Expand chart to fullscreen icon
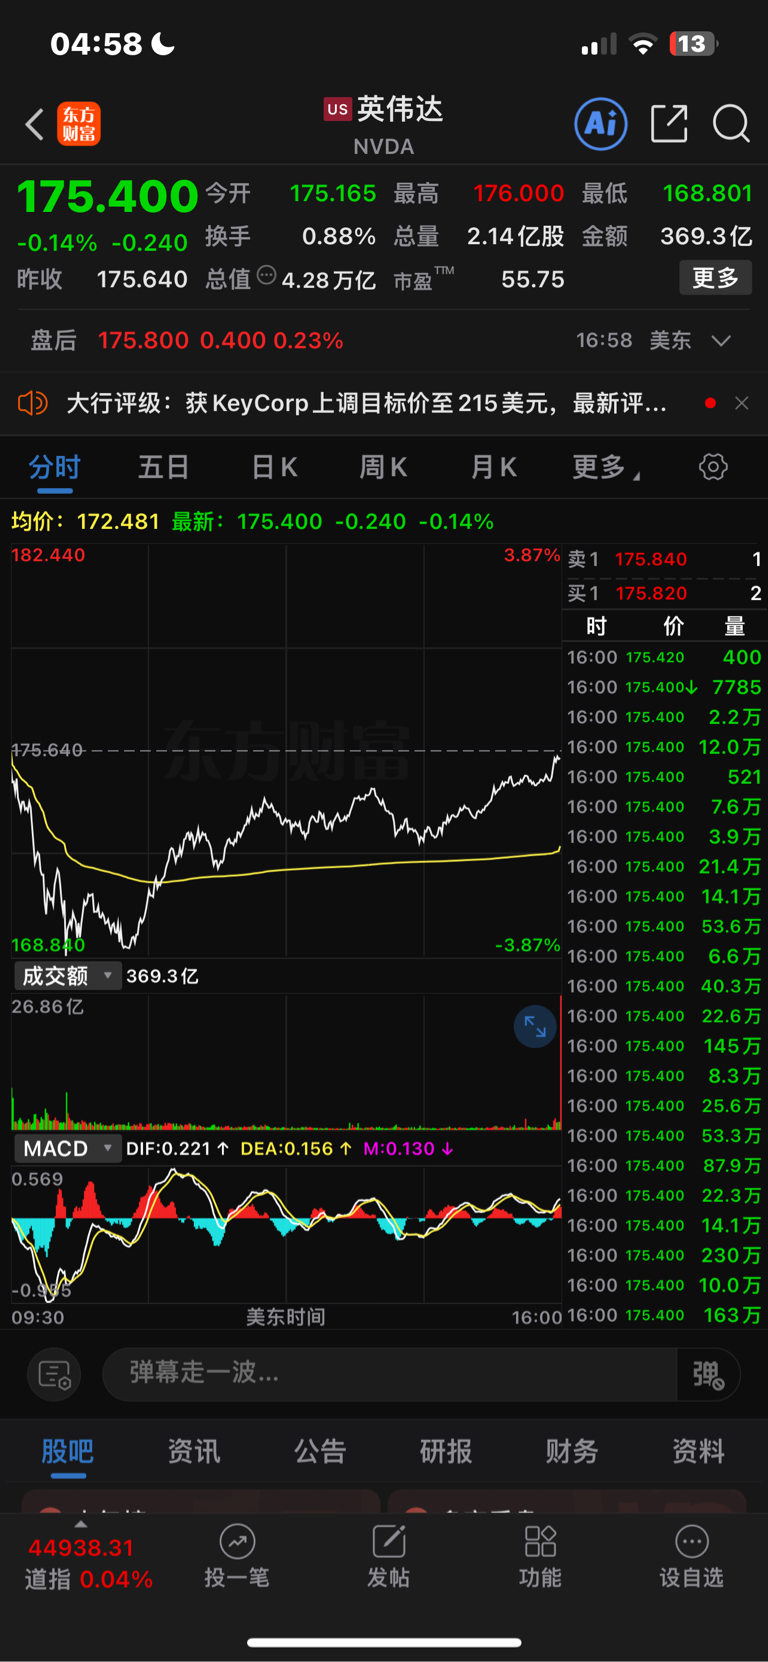The image size is (768, 1662). point(535,1026)
